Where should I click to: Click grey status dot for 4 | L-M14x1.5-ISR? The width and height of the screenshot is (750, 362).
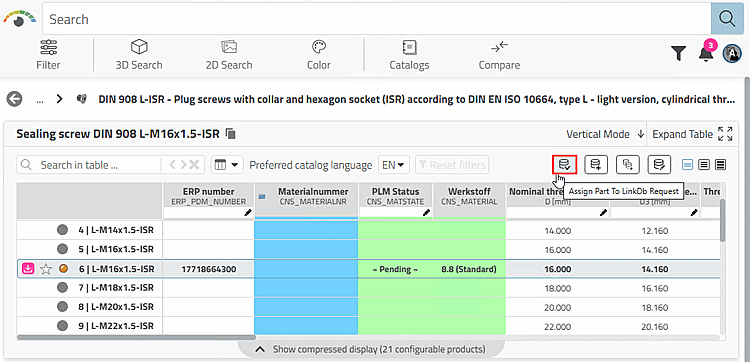coord(62,230)
